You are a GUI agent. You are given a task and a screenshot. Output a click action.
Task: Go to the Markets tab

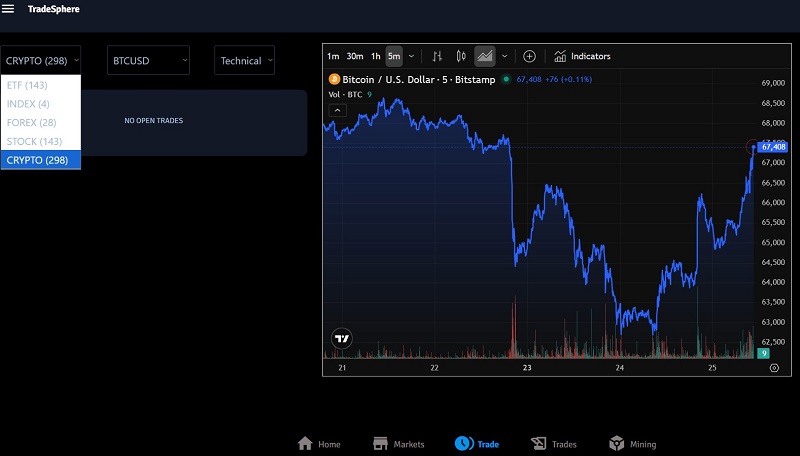pos(398,444)
